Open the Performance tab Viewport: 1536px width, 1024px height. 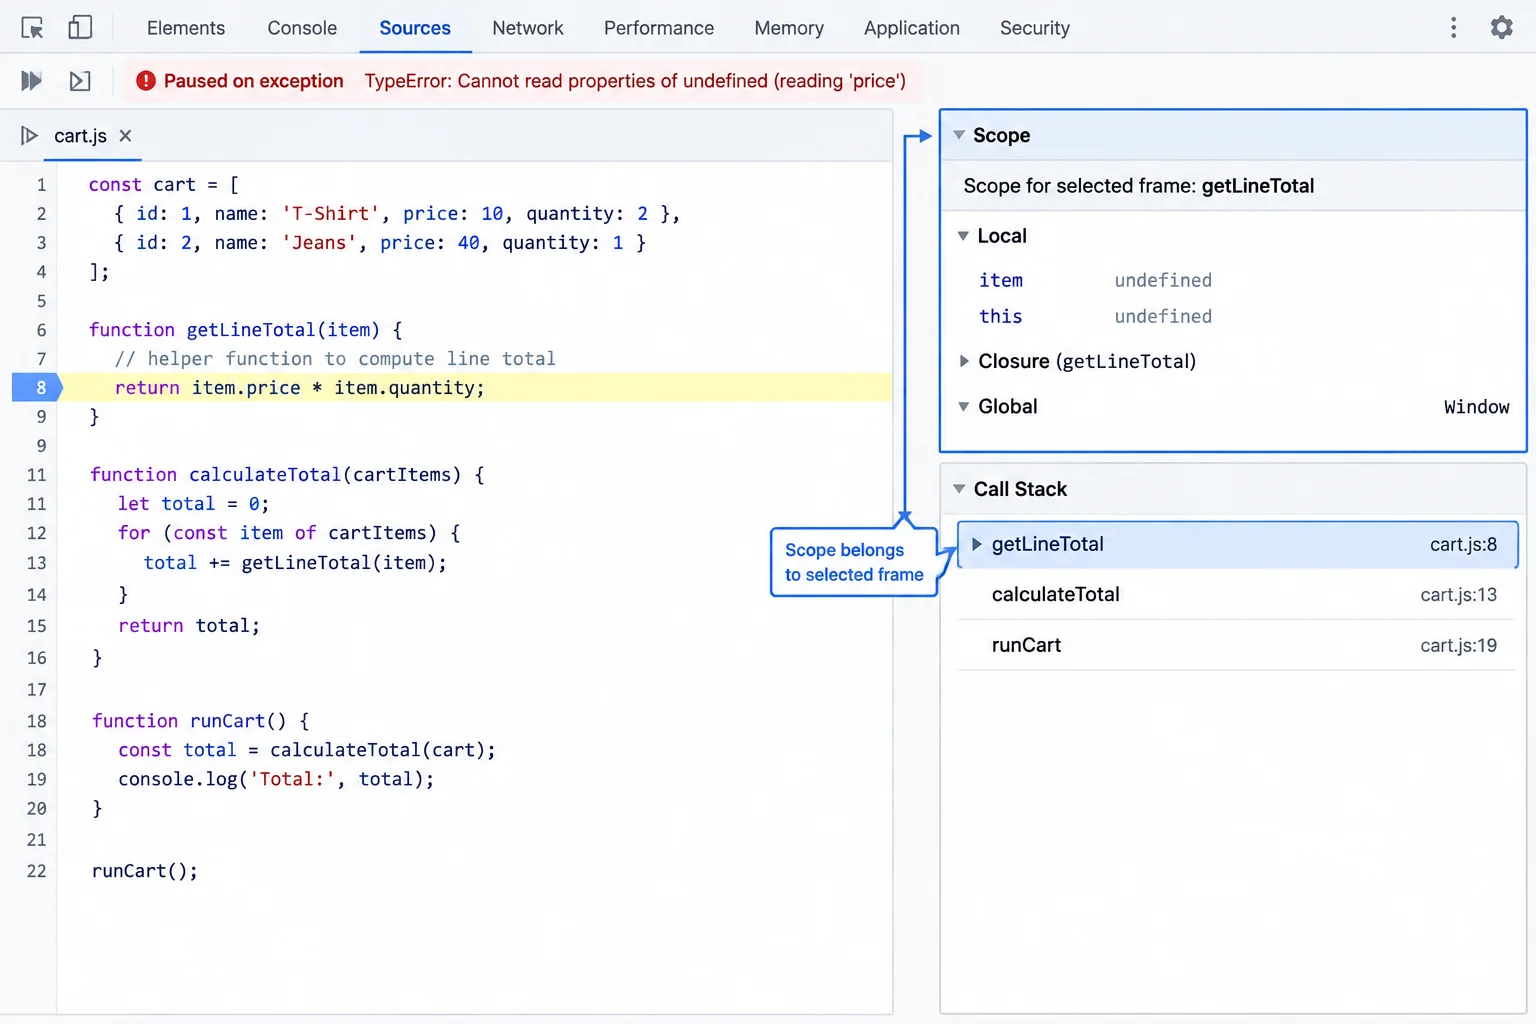coord(659,28)
